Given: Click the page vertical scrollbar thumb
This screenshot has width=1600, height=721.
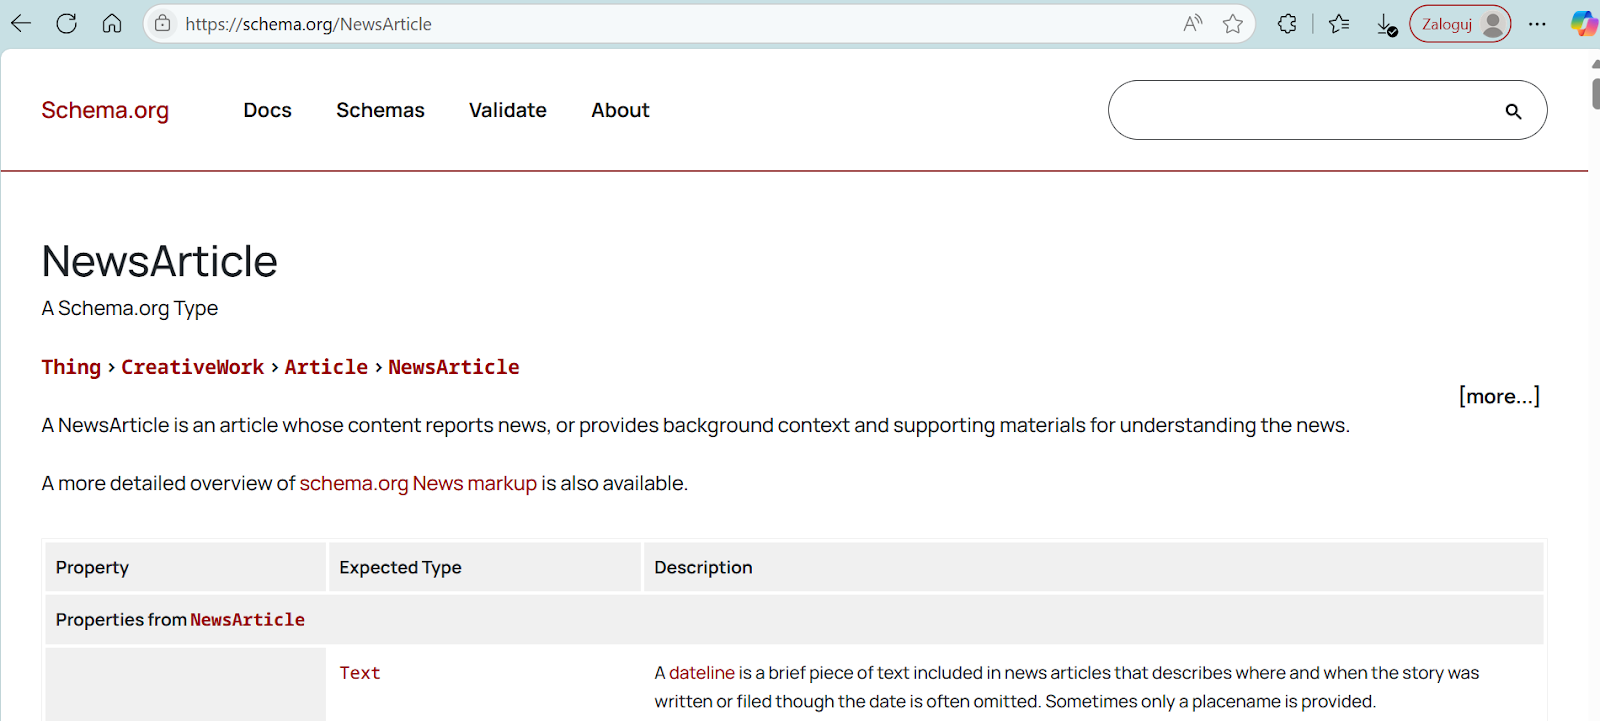Looking at the screenshot, I should (x=1595, y=92).
